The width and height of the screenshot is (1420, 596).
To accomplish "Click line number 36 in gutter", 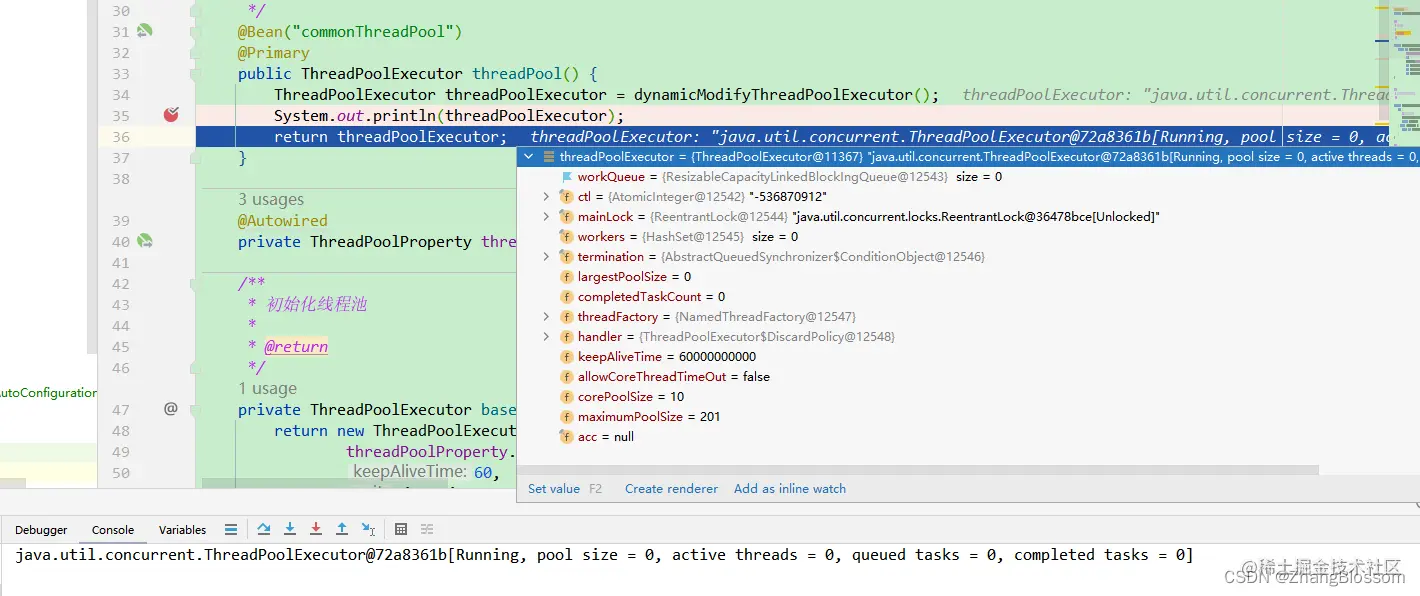I will pyautogui.click(x=121, y=137).
